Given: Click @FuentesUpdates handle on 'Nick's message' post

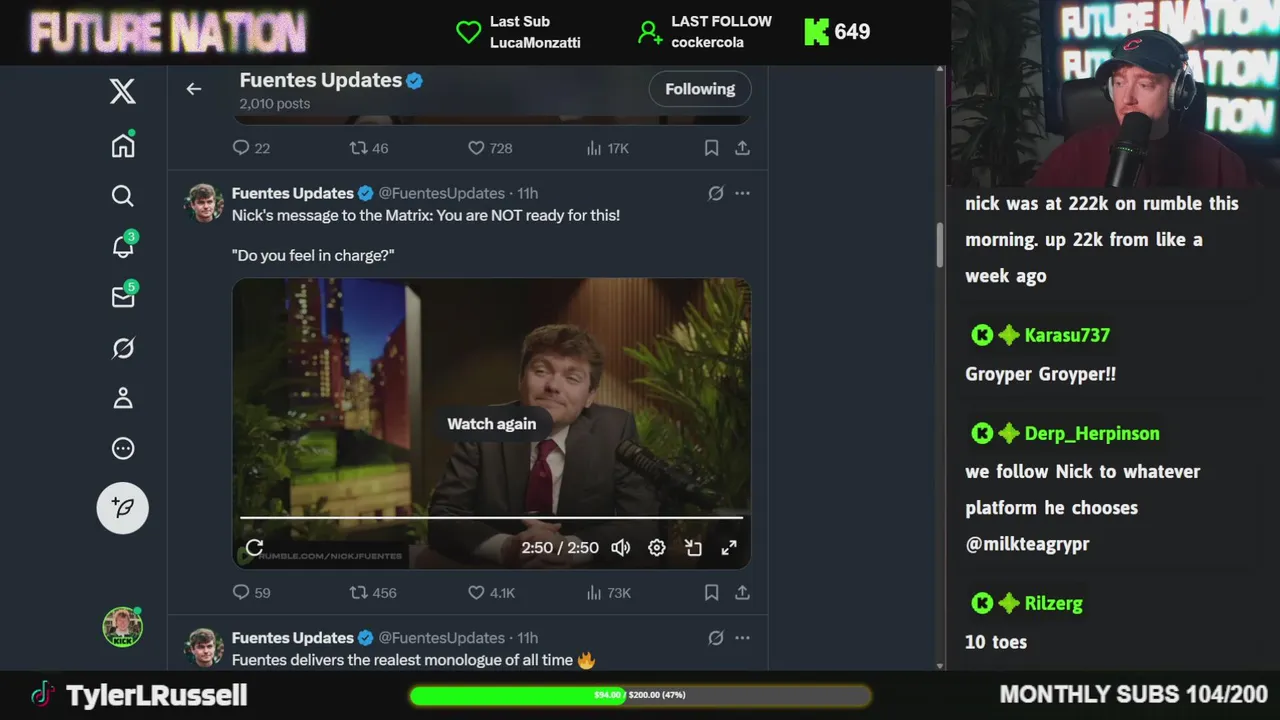Looking at the screenshot, I should 441,193.
